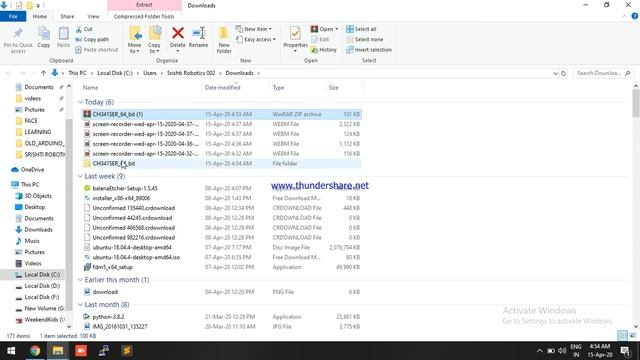Open the Move to command
The image size is (640, 360).
134,40
